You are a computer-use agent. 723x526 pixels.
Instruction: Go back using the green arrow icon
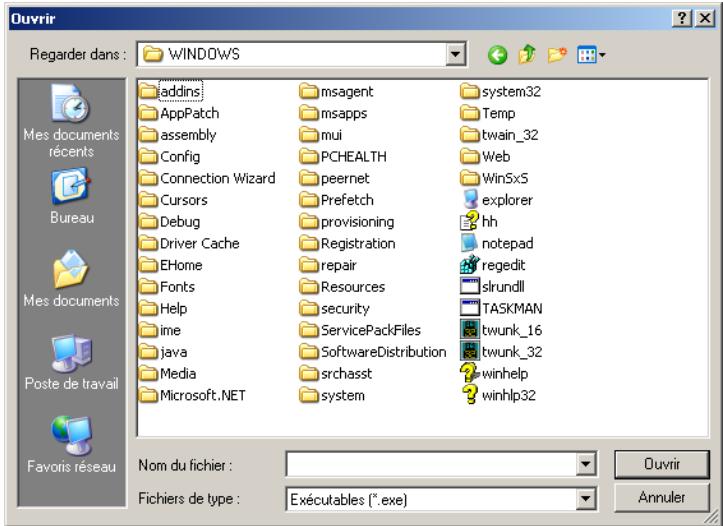497,55
